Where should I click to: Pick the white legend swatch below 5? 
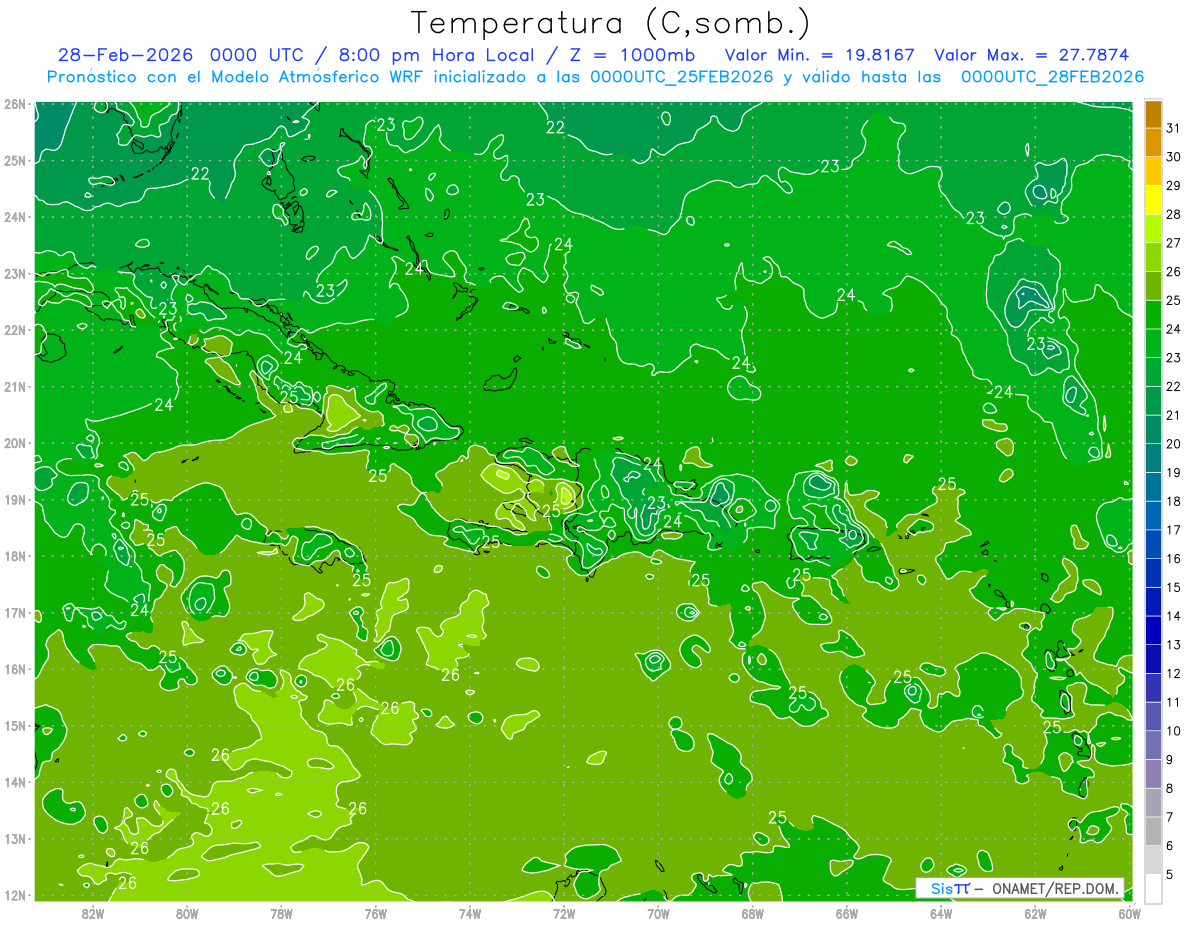pos(1153,888)
